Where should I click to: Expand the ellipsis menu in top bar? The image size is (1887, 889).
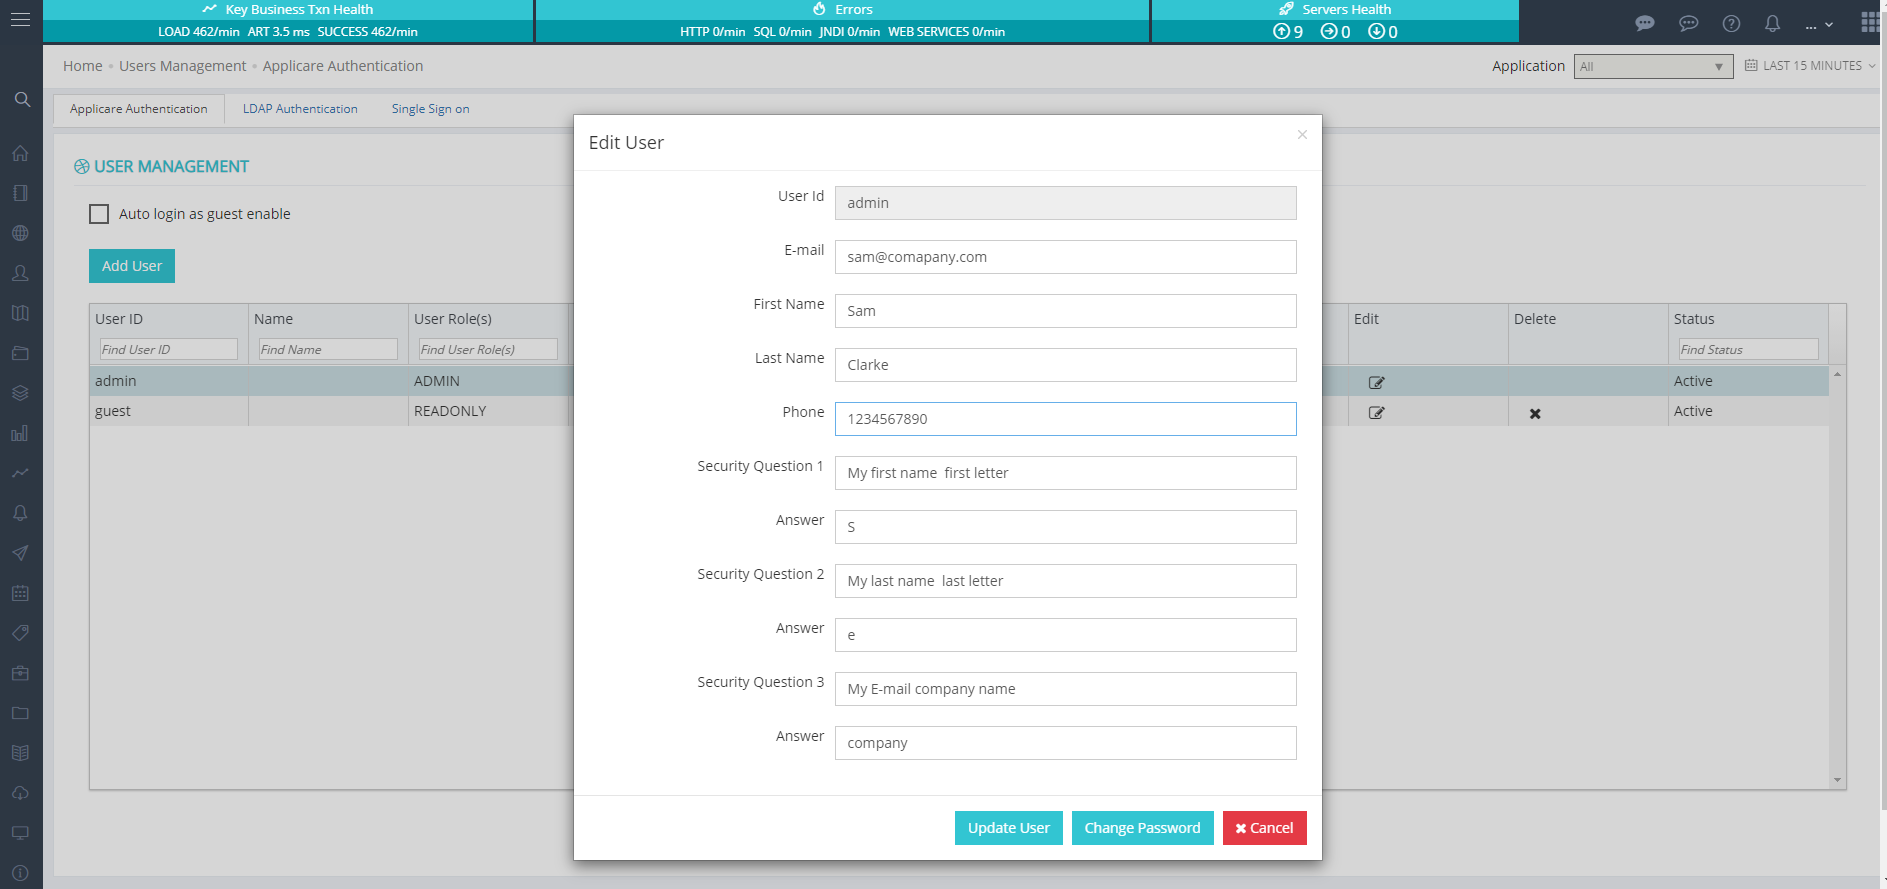point(1818,24)
